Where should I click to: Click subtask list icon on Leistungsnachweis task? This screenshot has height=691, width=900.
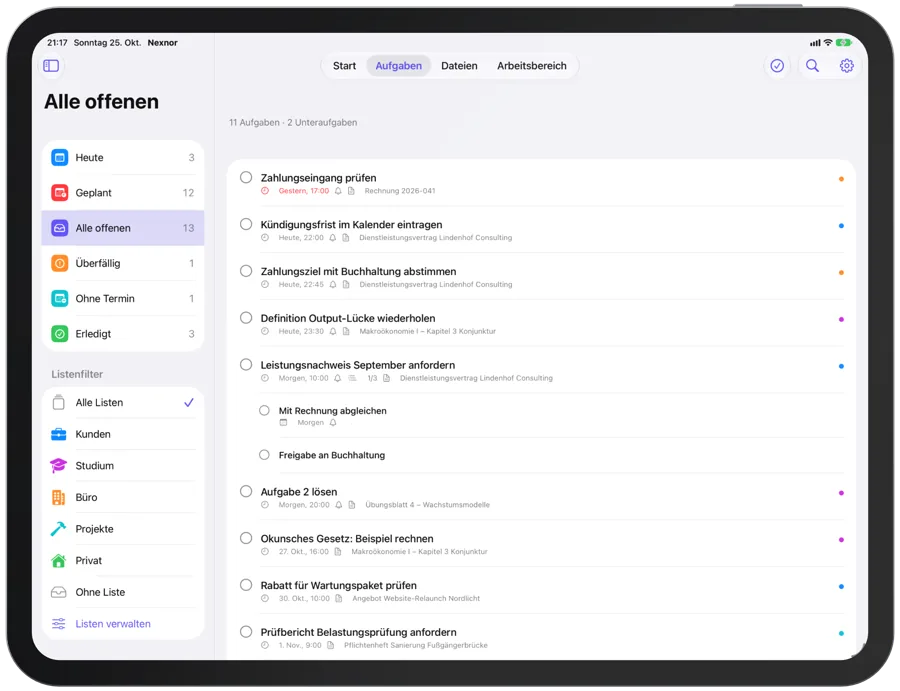[x=353, y=378]
